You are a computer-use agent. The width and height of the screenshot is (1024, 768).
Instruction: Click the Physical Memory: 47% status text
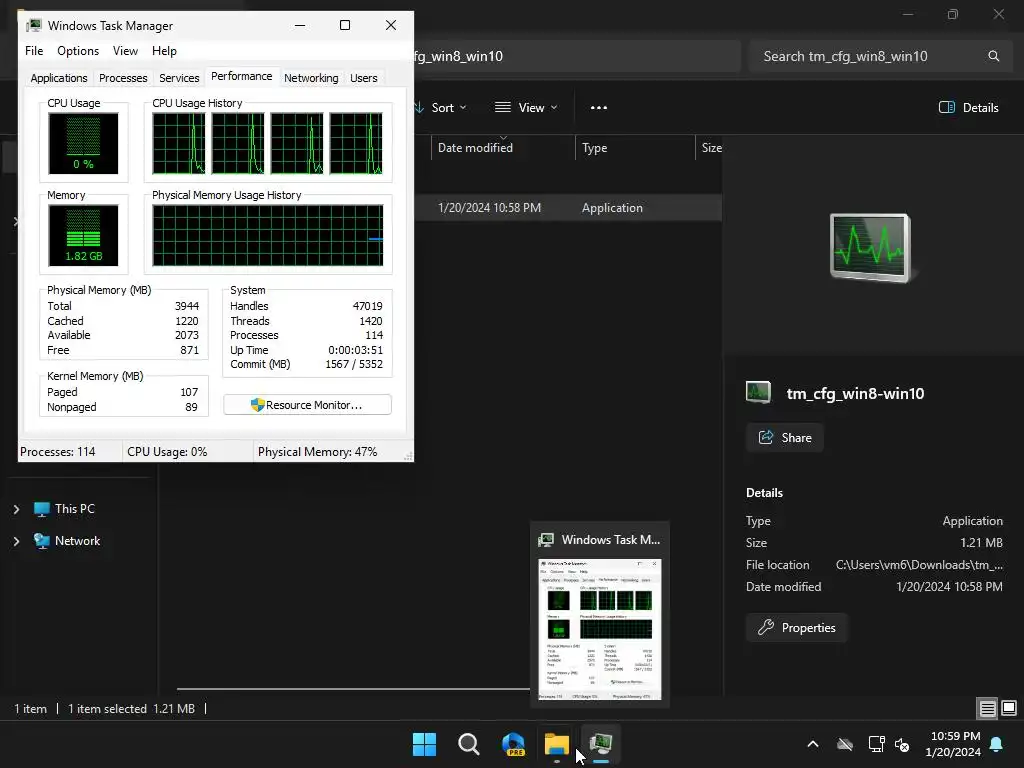tap(317, 452)
